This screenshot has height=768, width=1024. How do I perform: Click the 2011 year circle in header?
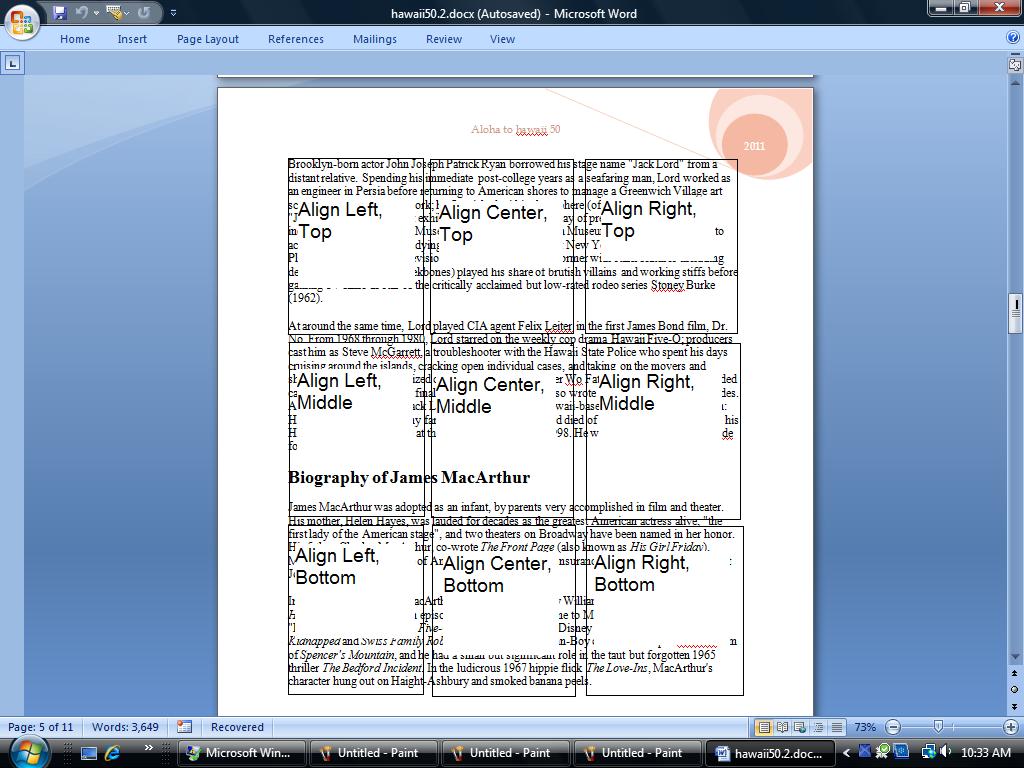[754, 146]
